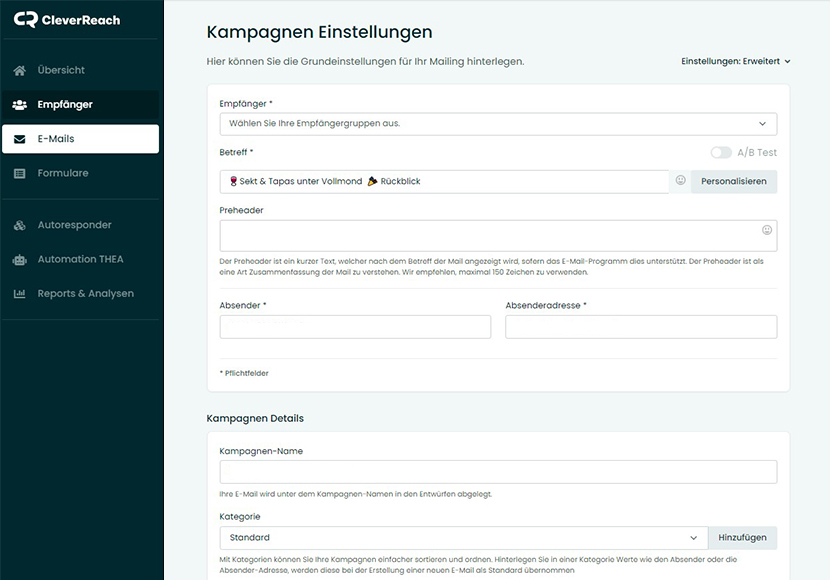
Task: Toggle the A/B Test switch
Action: coord(721,152)
